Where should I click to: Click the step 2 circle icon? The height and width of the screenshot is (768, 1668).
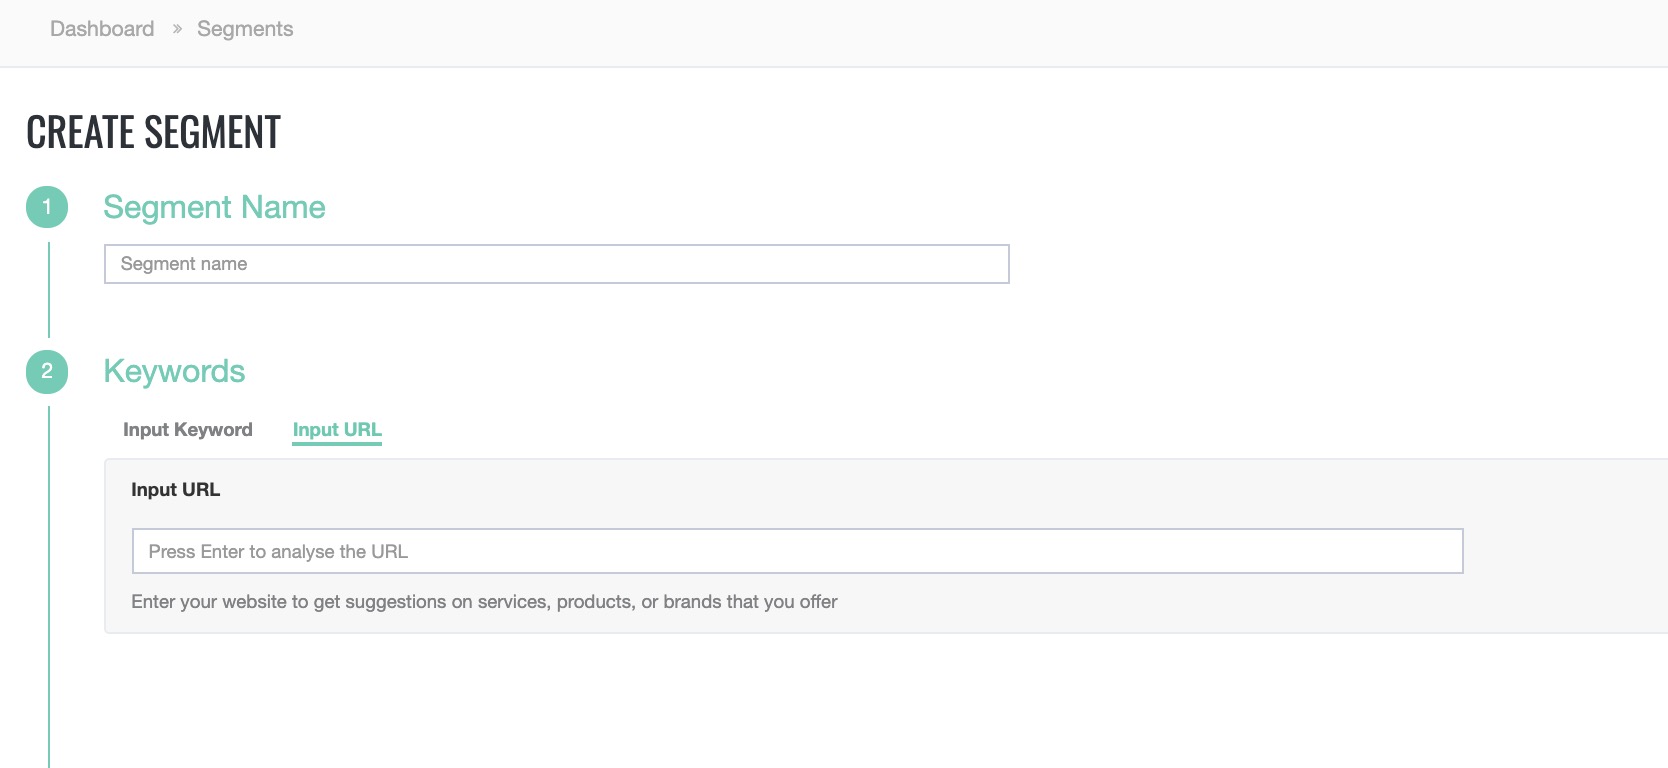47,371
